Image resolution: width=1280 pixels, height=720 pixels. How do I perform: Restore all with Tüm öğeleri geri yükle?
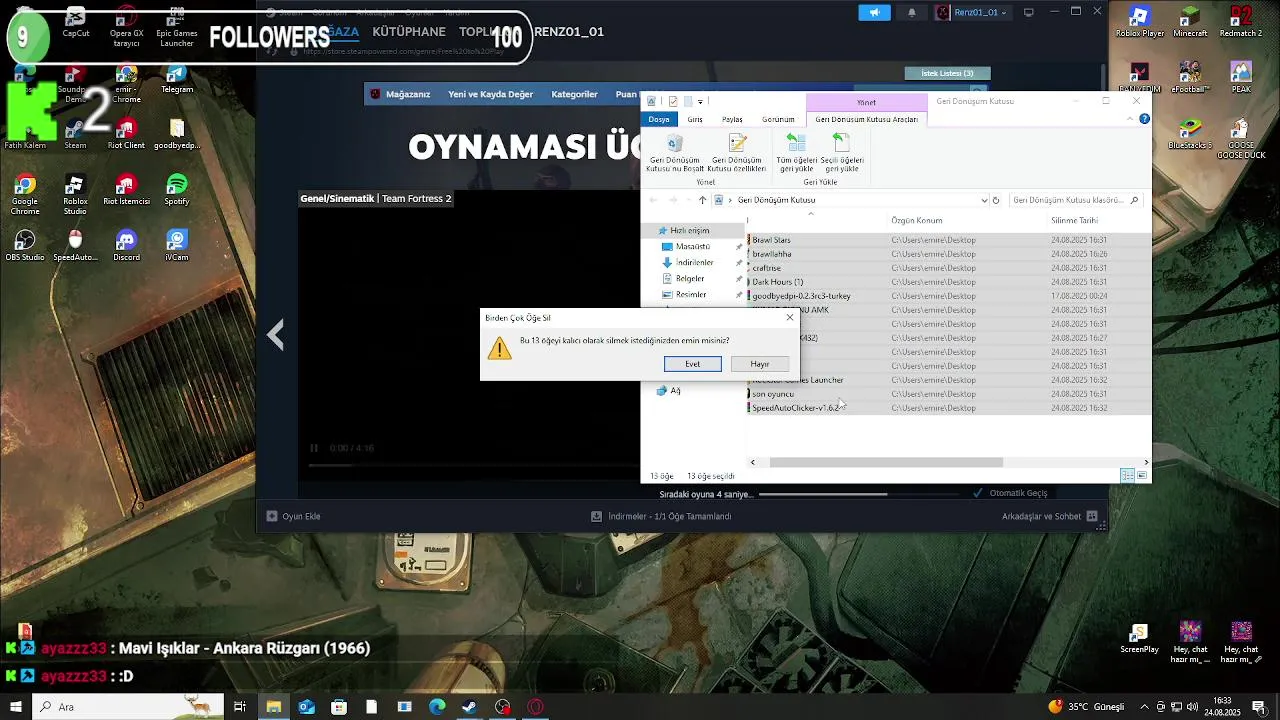796,153
